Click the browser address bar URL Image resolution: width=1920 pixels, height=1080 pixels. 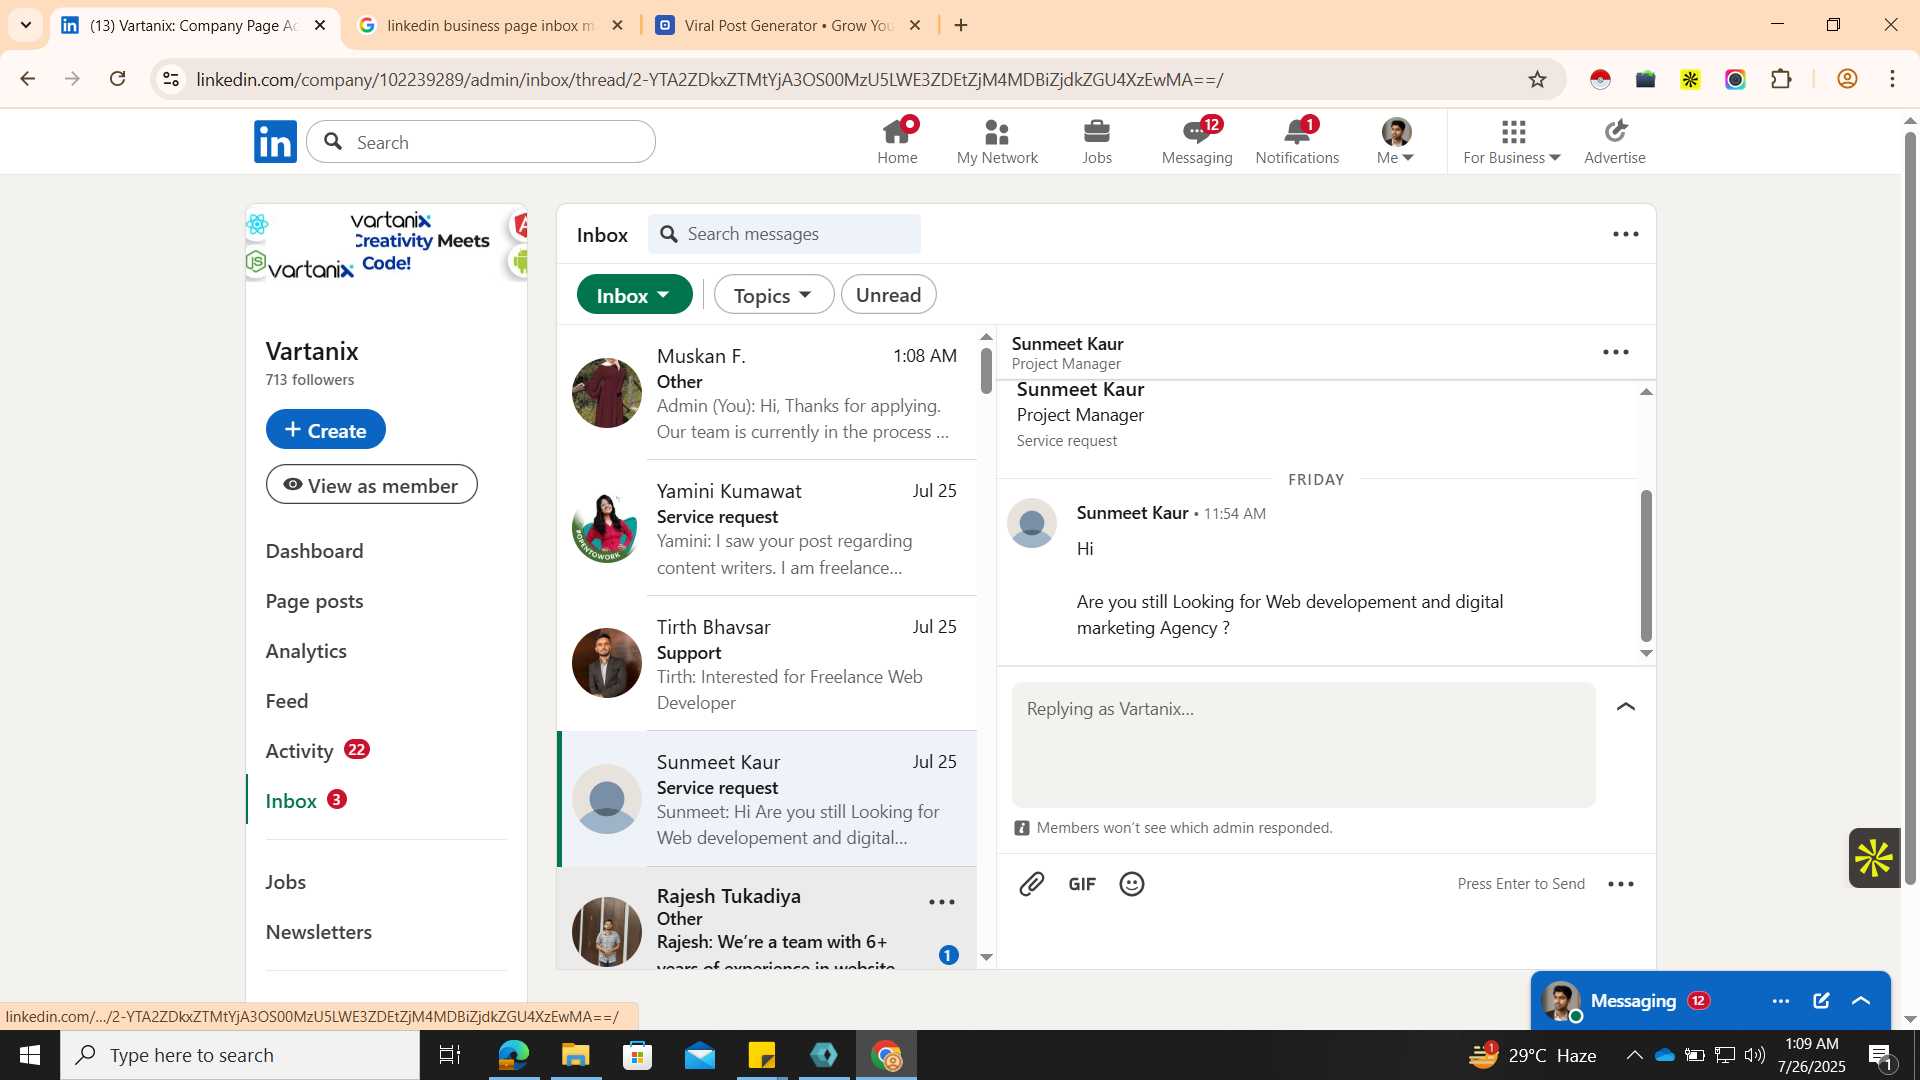tap(710, 79)
